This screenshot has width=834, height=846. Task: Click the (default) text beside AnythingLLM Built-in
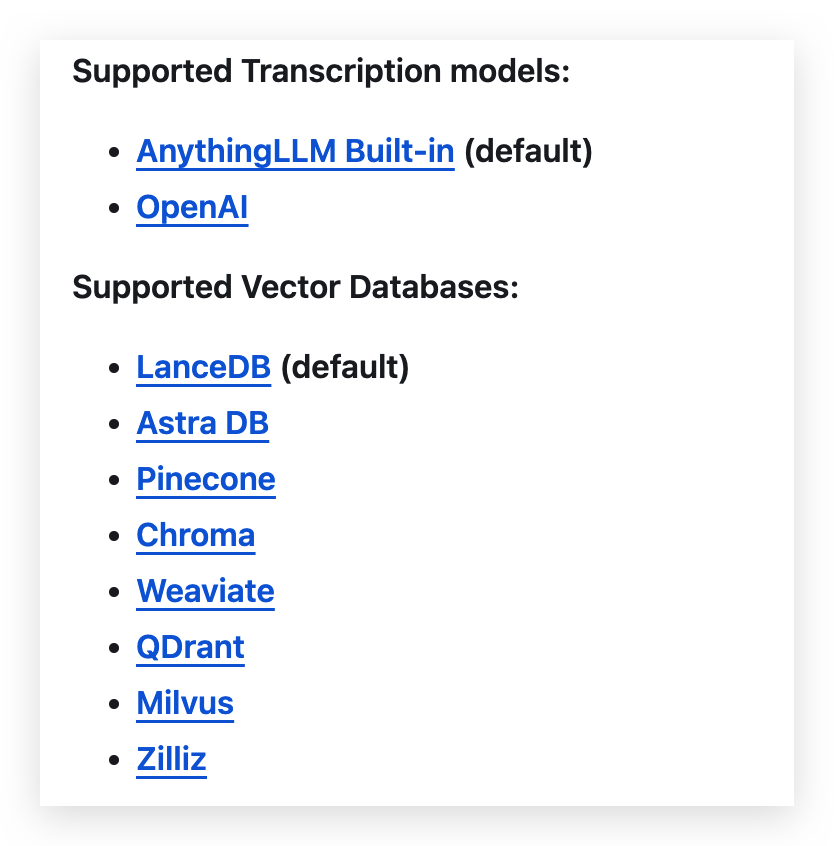pos(529,152)
